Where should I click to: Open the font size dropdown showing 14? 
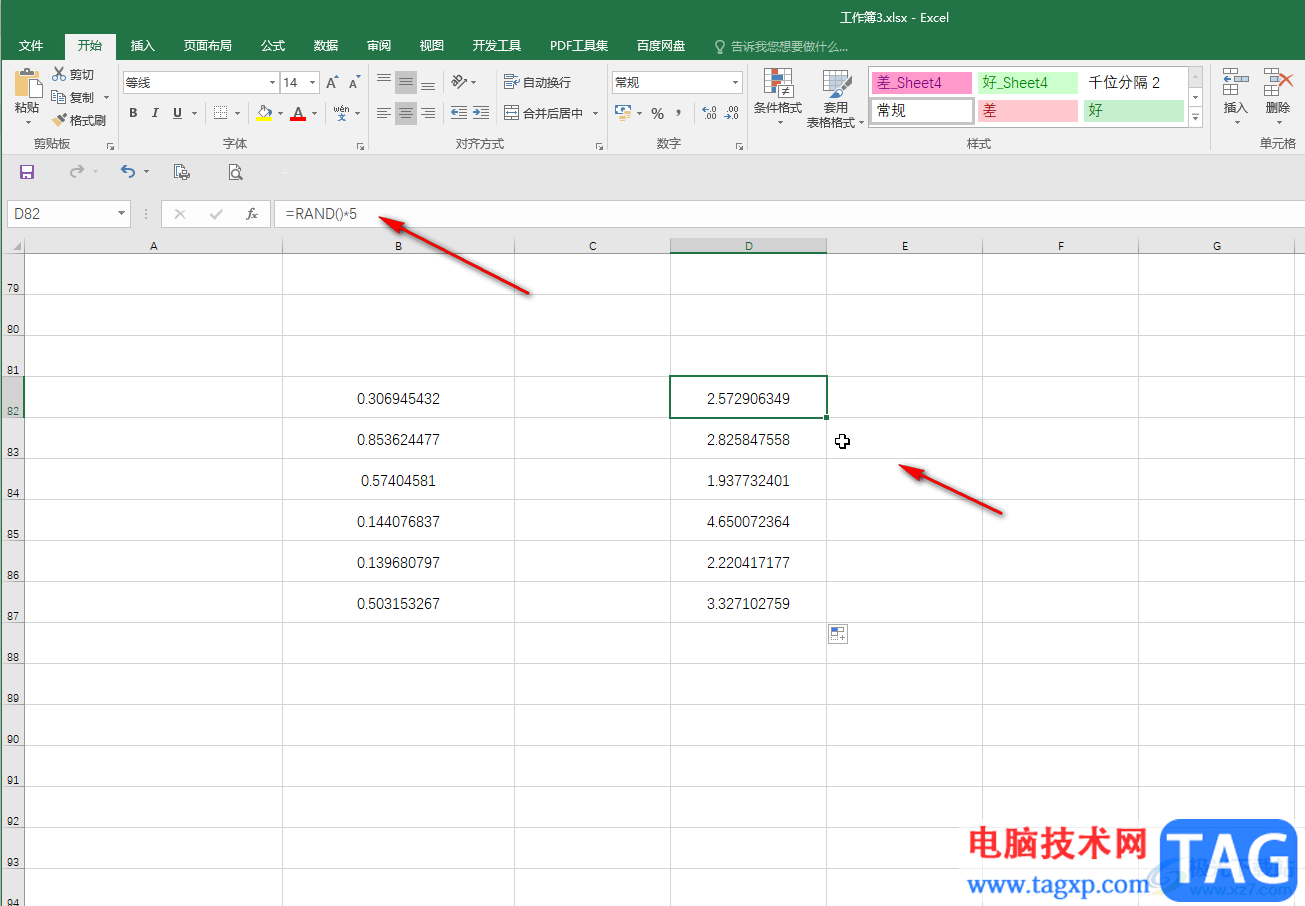click(313, 83)
